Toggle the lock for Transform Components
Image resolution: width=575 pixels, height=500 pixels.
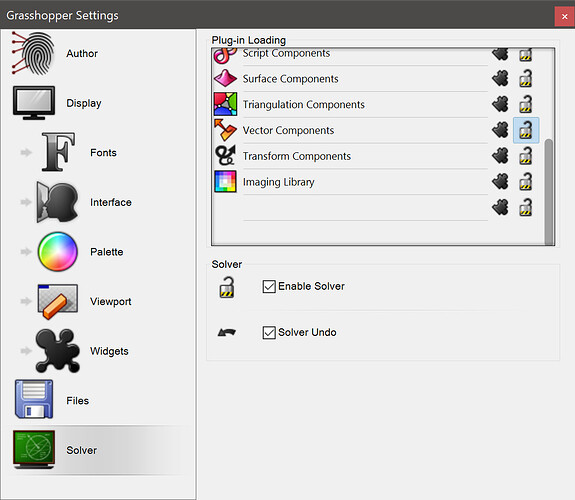point(525,156)
